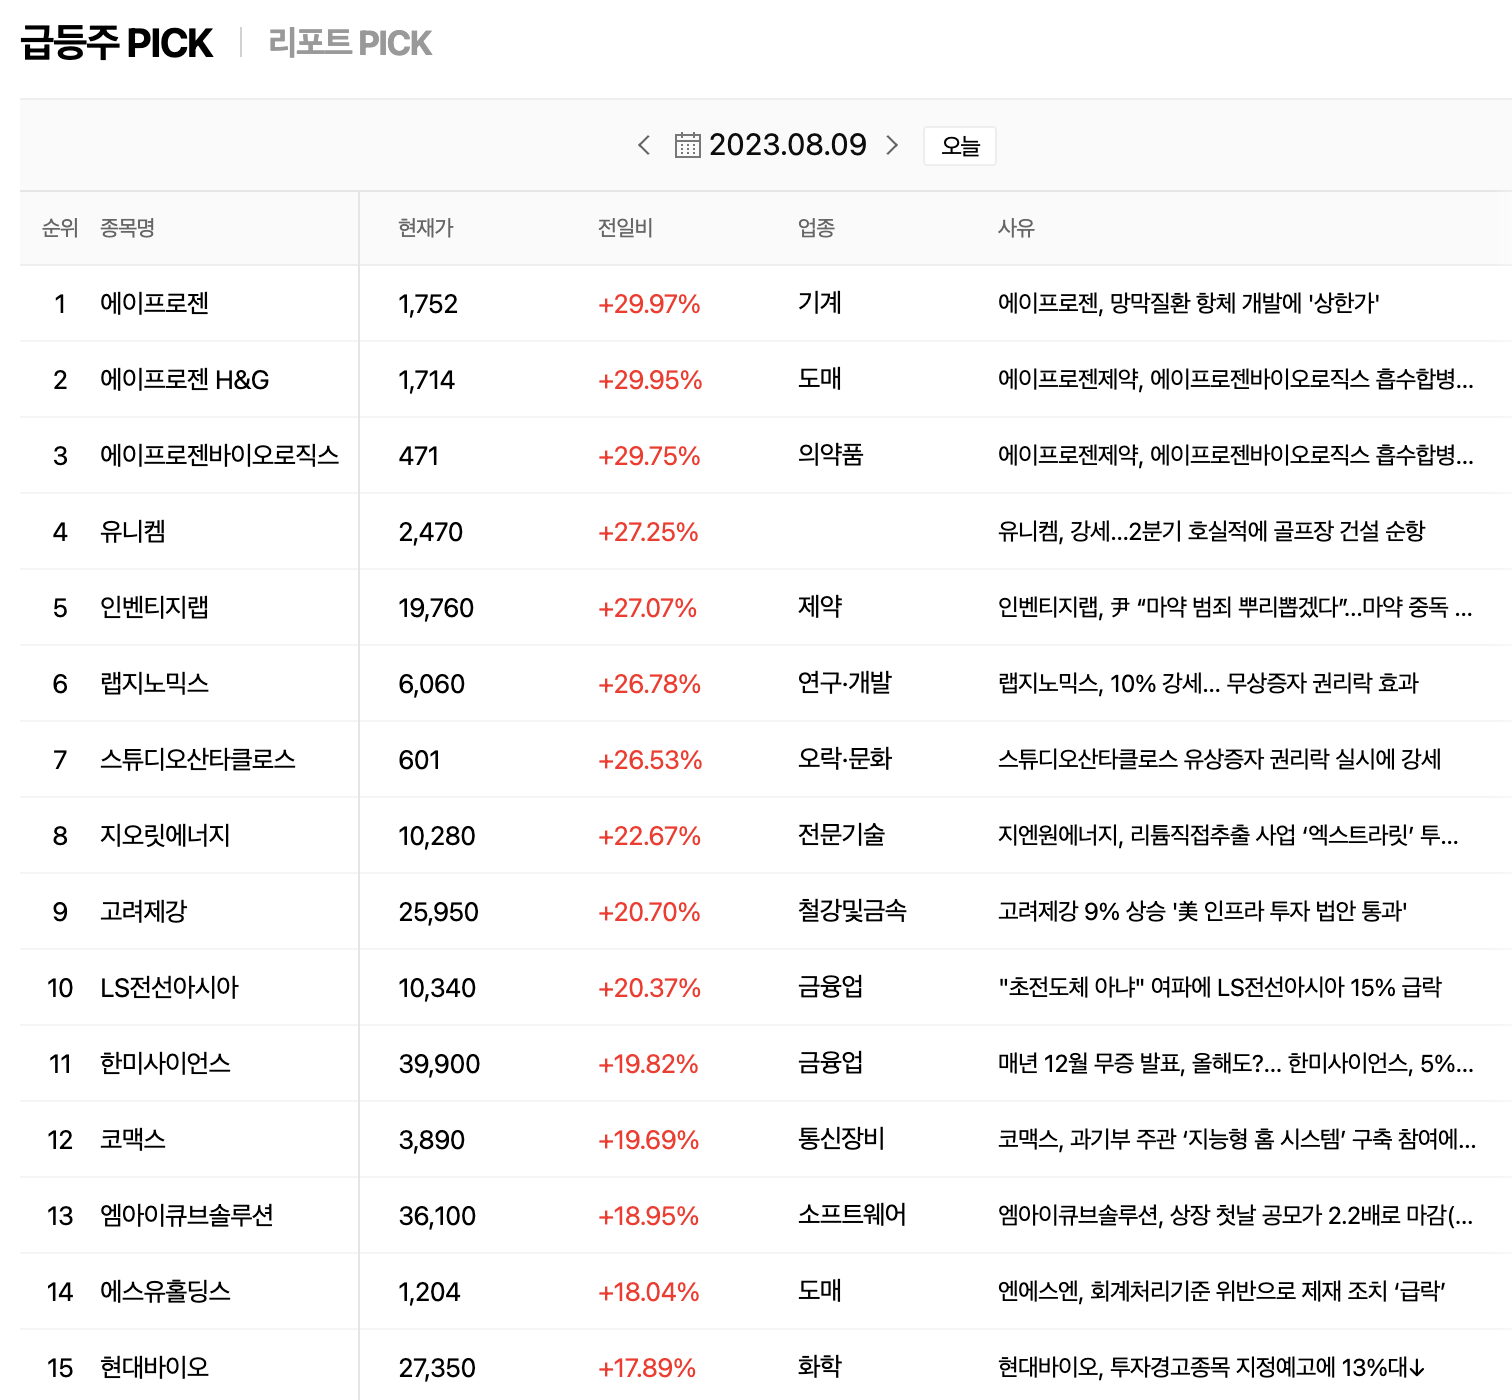Open stock 인벤티지랩
The height and width of the screenshot is (1400, 1512).
tap(154, 608)
